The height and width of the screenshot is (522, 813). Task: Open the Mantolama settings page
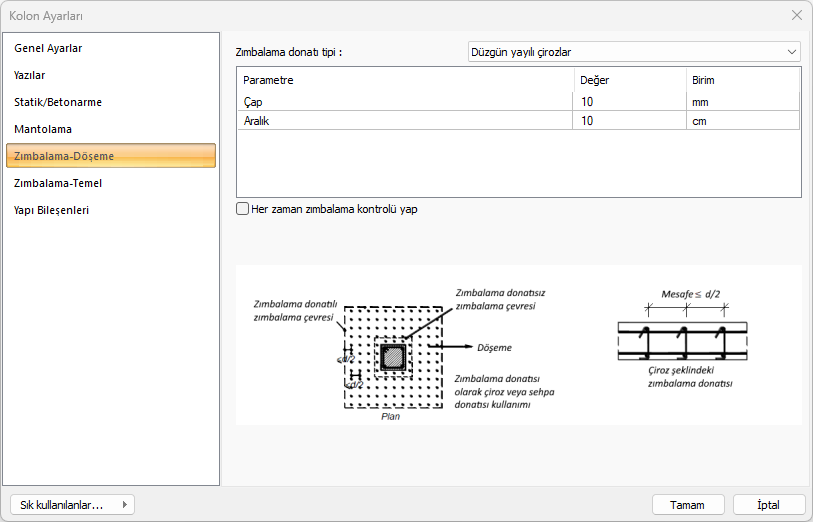click(x=43, y=129)
